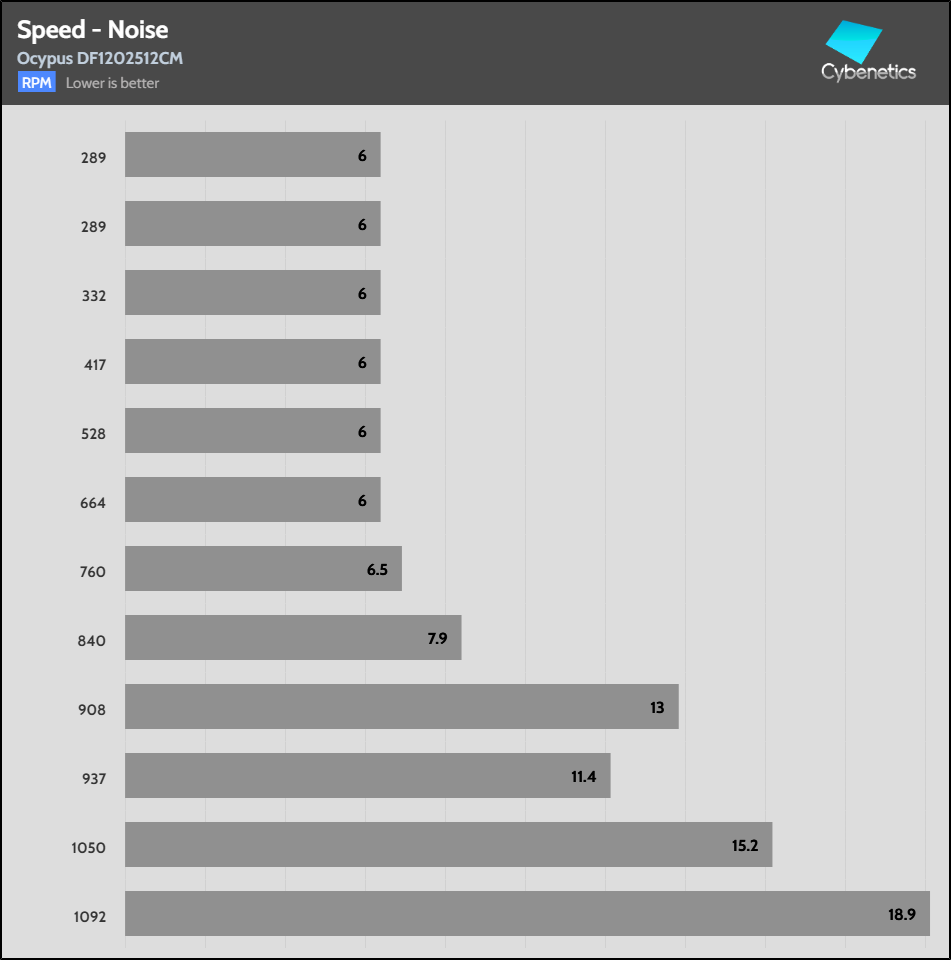The height and width of the screenshot is (960, 951).
Task: Click the 417 axis label
Action: [93, 365]
